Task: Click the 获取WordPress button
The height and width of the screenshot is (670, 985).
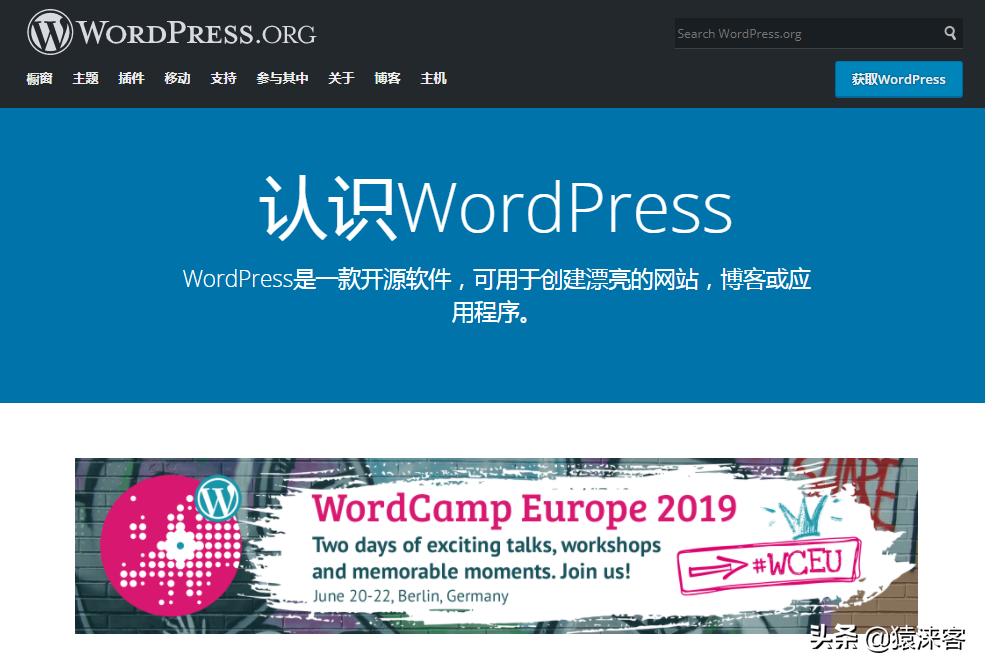Action: (898, 79)
